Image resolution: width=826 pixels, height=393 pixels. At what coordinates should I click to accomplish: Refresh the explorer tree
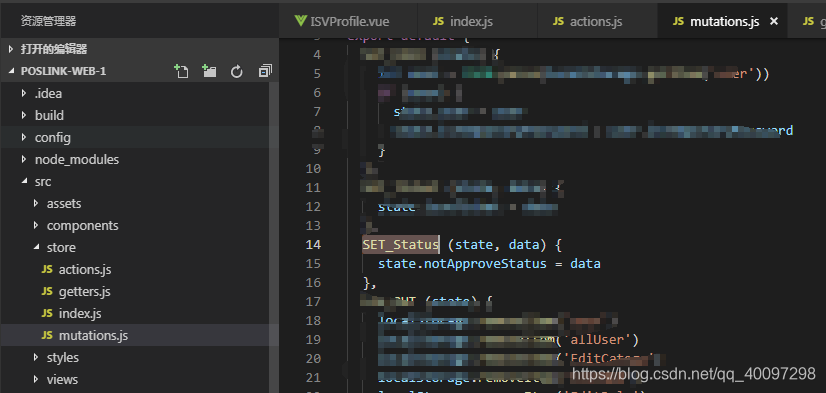(237, 71)
